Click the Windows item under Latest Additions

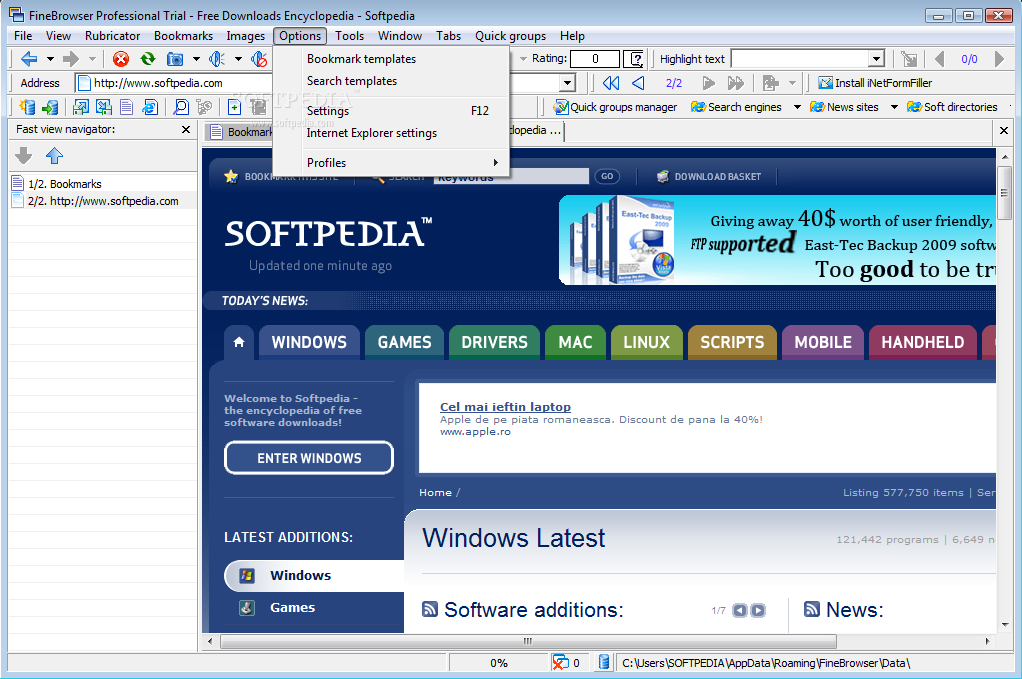(314, 575)
